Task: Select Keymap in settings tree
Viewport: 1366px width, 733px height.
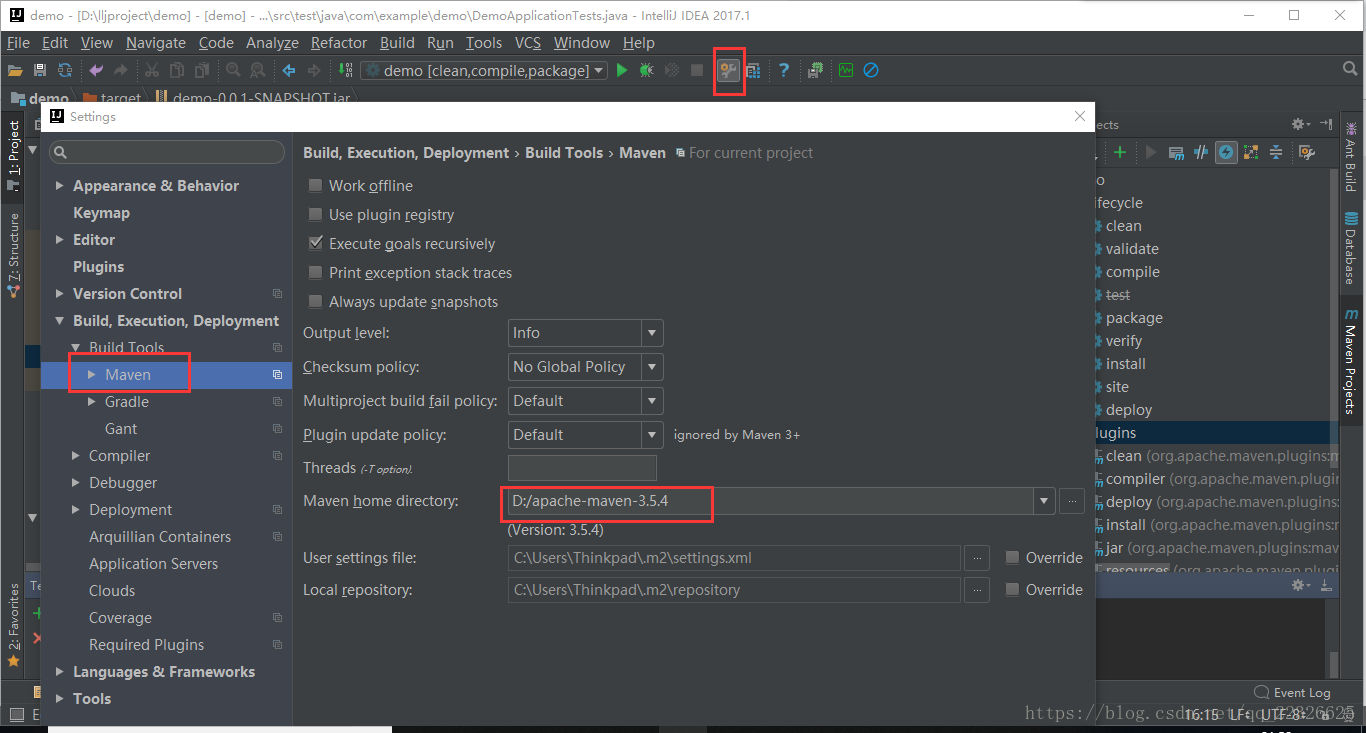Action: [101, 213]
